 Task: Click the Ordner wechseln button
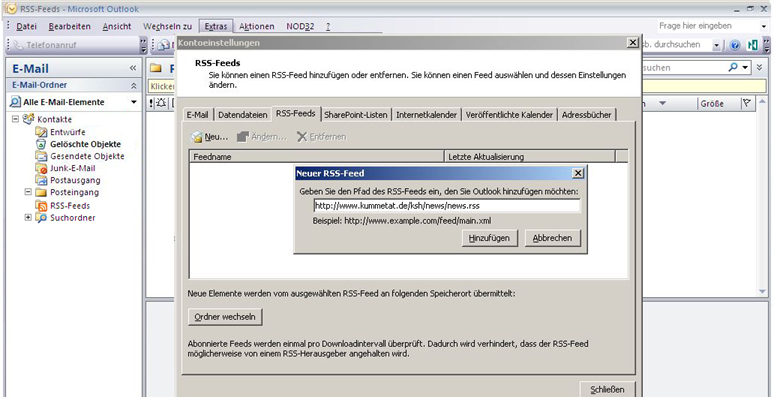pyautogui.click(x=225, y=317)
